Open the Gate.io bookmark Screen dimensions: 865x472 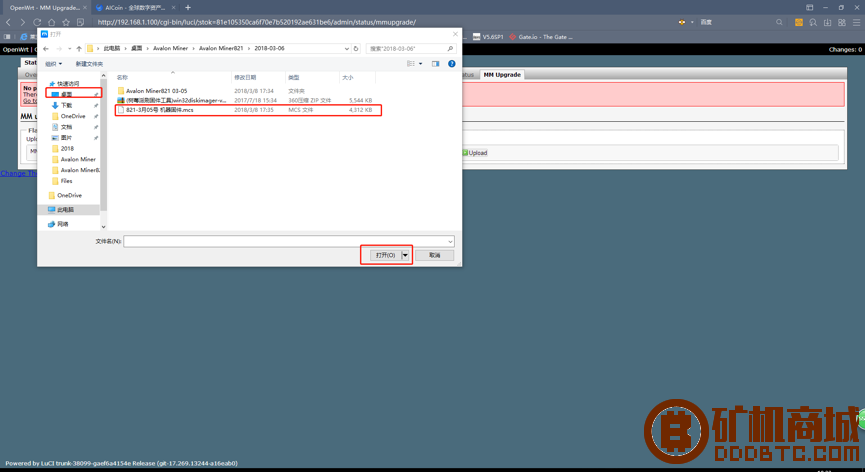541,37
